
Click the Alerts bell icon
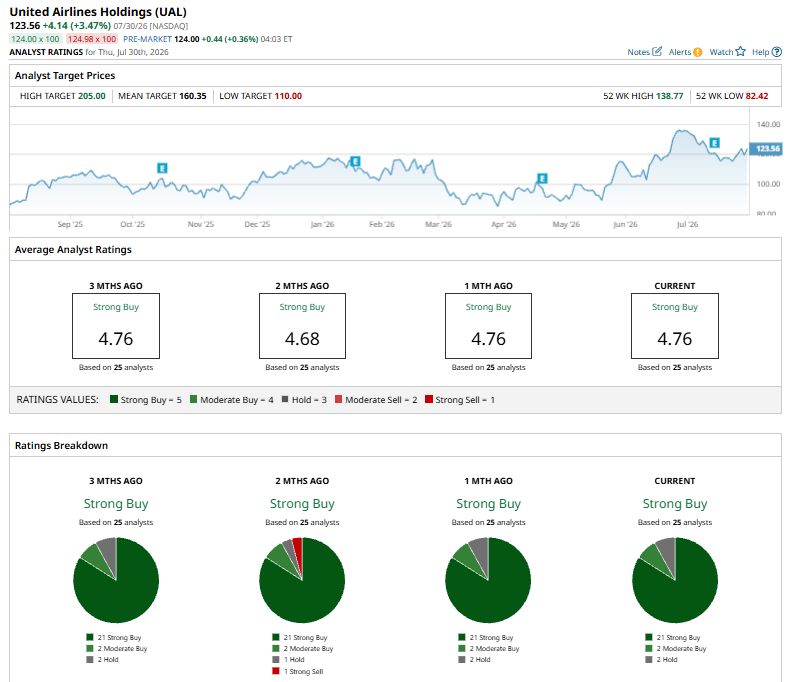pyautogui.click(x=697, y=52)
